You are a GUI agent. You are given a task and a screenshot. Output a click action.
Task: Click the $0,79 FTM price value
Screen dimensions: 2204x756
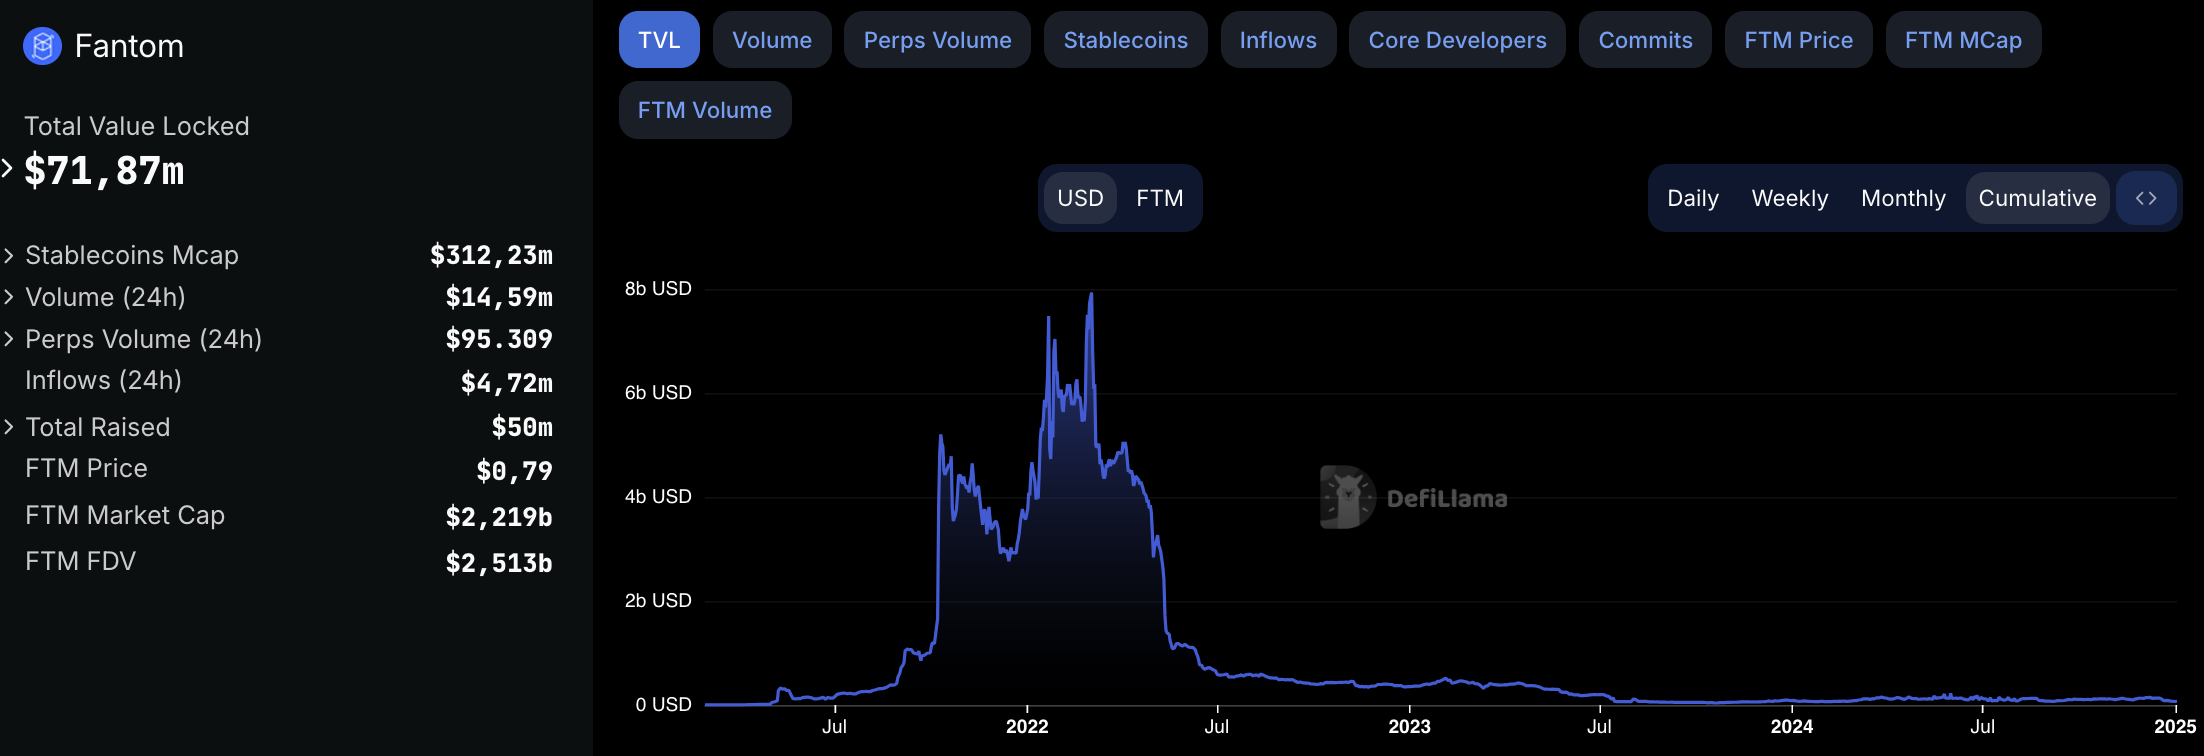514,471
